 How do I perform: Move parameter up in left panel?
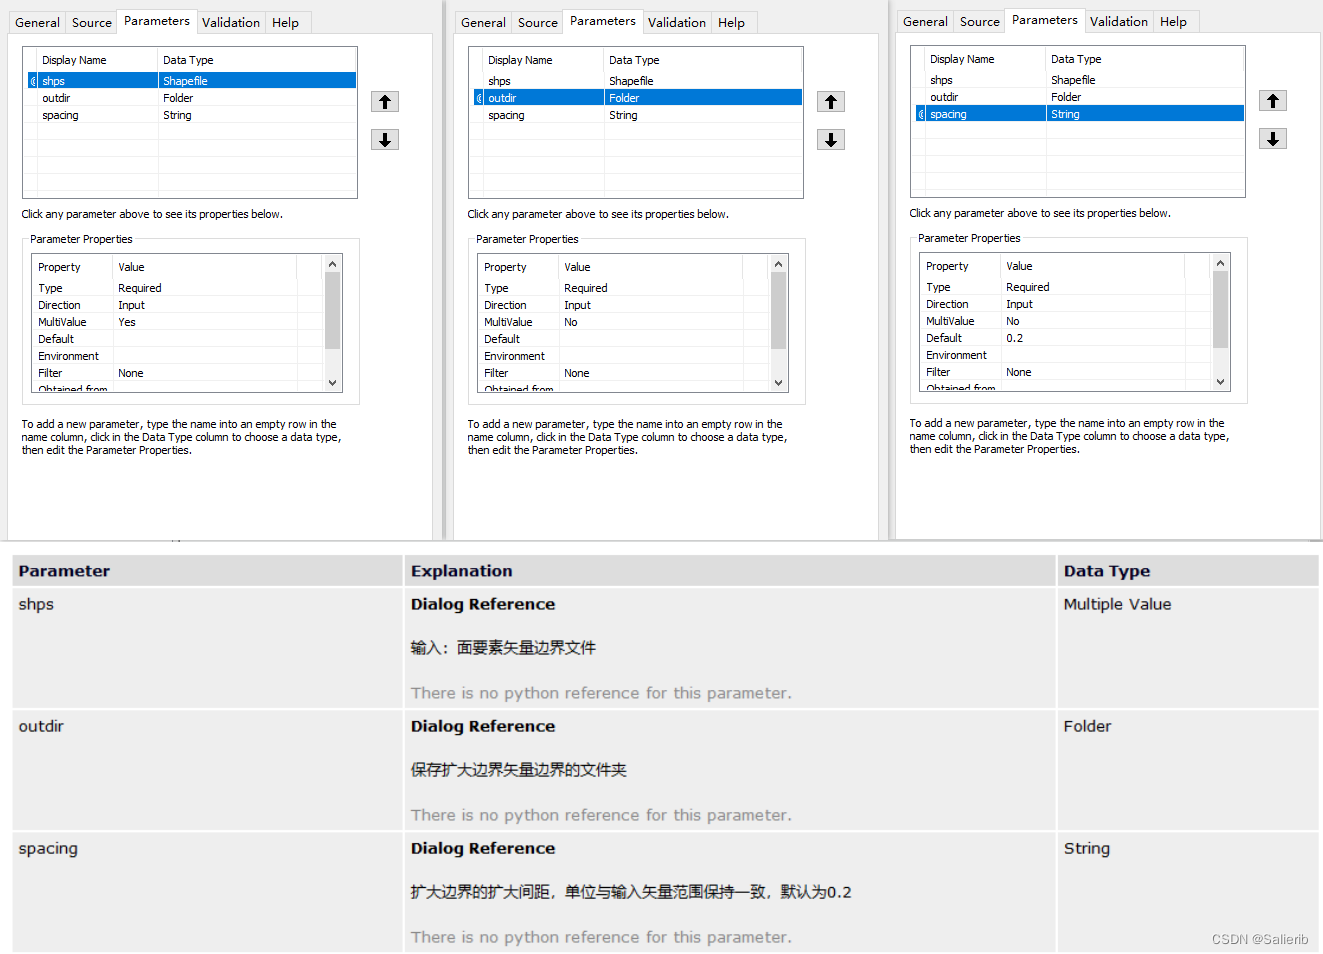tap(385, 102)
